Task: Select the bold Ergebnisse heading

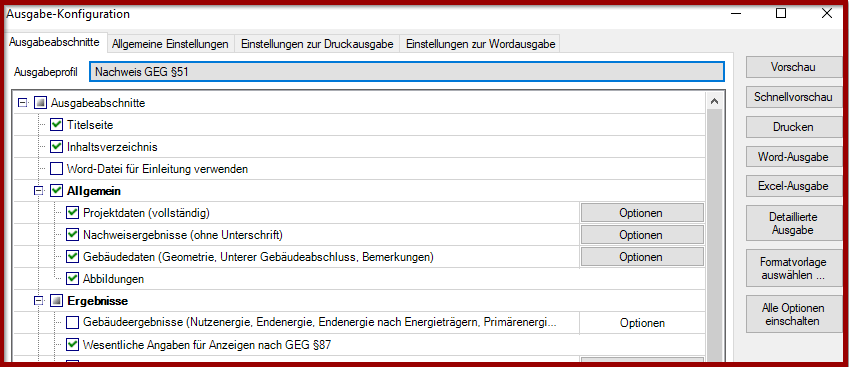Action: pyautogui.click(x=97, y=300)
